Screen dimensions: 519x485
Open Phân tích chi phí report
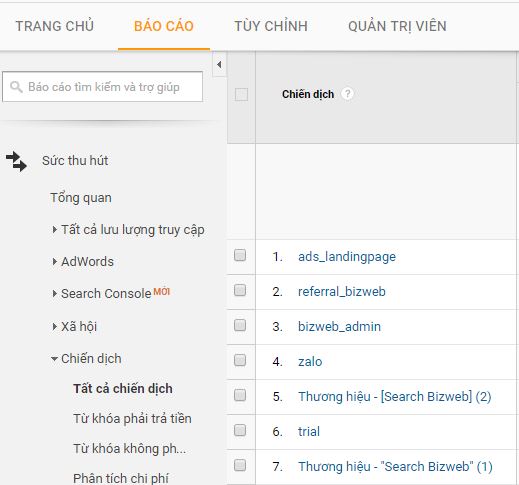tap(121, 478)
